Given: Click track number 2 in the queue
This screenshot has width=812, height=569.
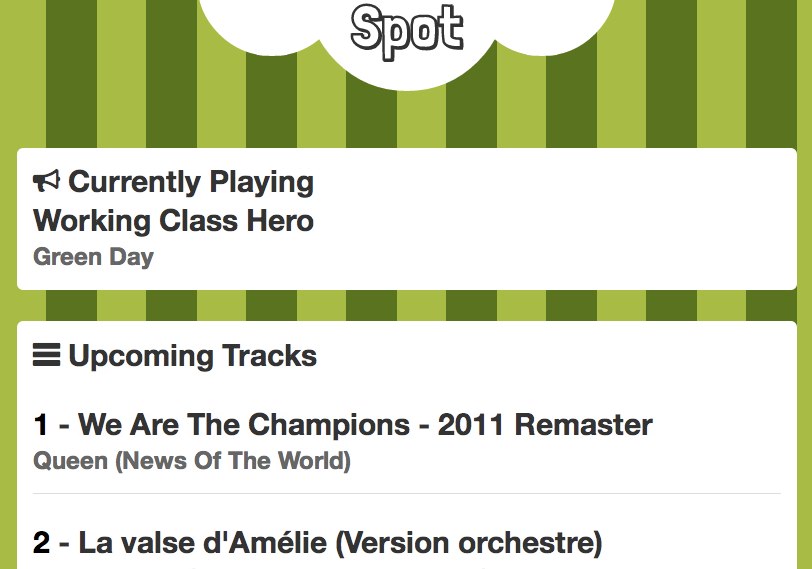Looking at the screenshot, I should pos(41,544).
